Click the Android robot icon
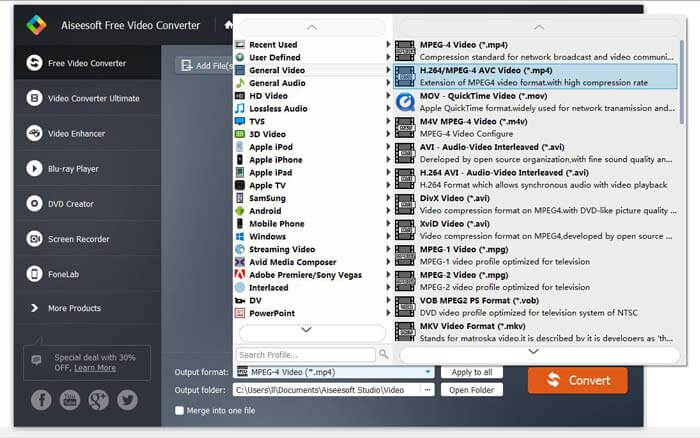The height and width of the screenshot is (438, 700). (x=240, y=211)
